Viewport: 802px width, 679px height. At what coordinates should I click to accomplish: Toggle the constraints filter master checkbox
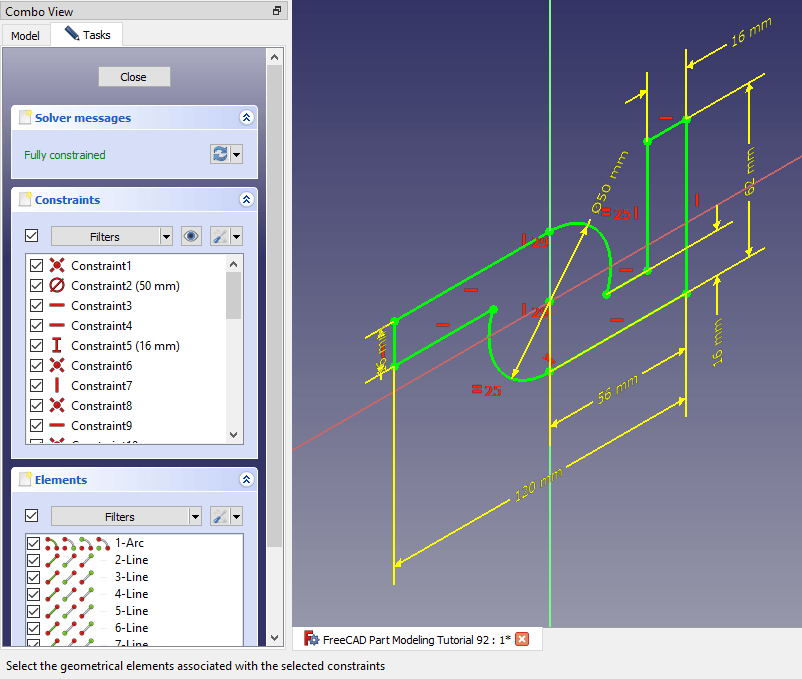click(32, 236)
